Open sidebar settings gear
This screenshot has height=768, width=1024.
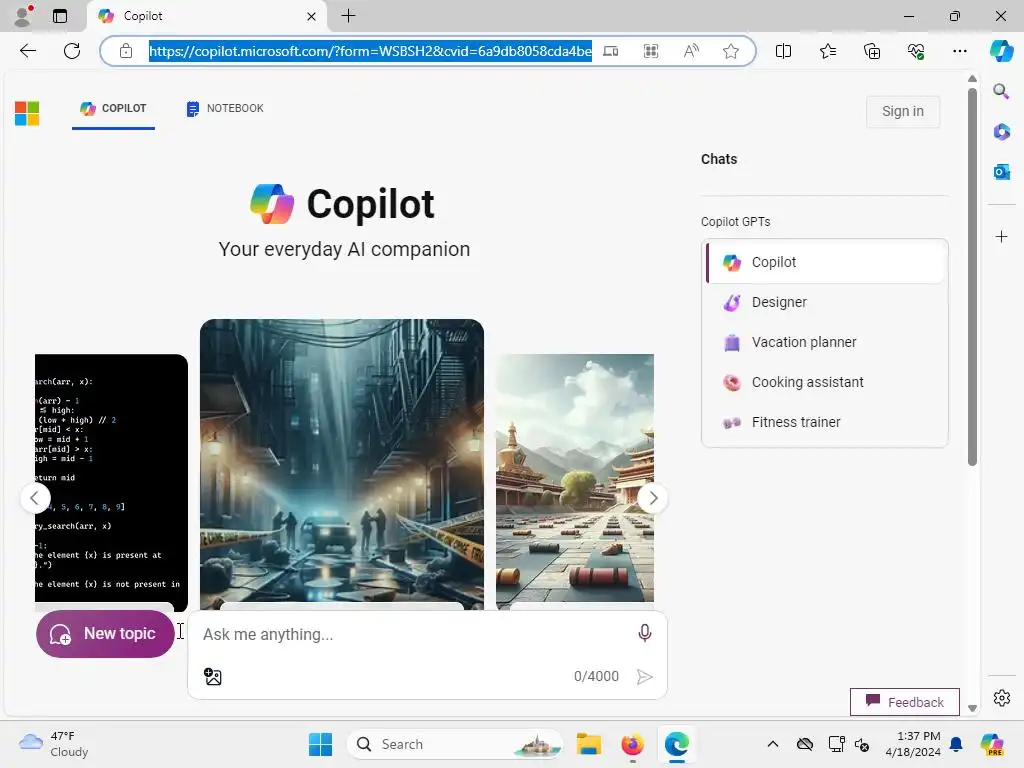point(1001,698)
